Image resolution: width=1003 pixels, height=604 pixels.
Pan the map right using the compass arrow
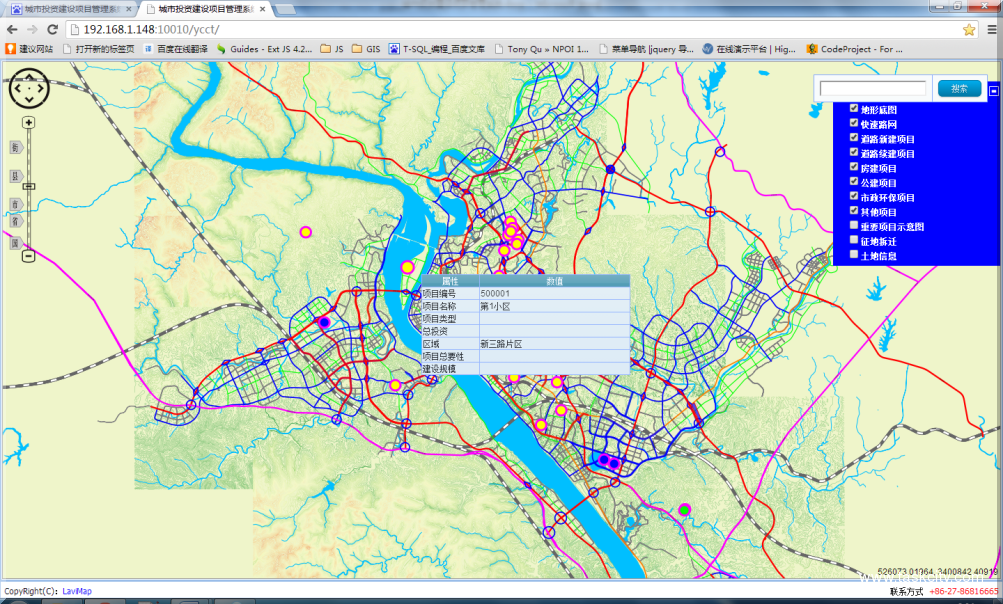click(41, 90)
